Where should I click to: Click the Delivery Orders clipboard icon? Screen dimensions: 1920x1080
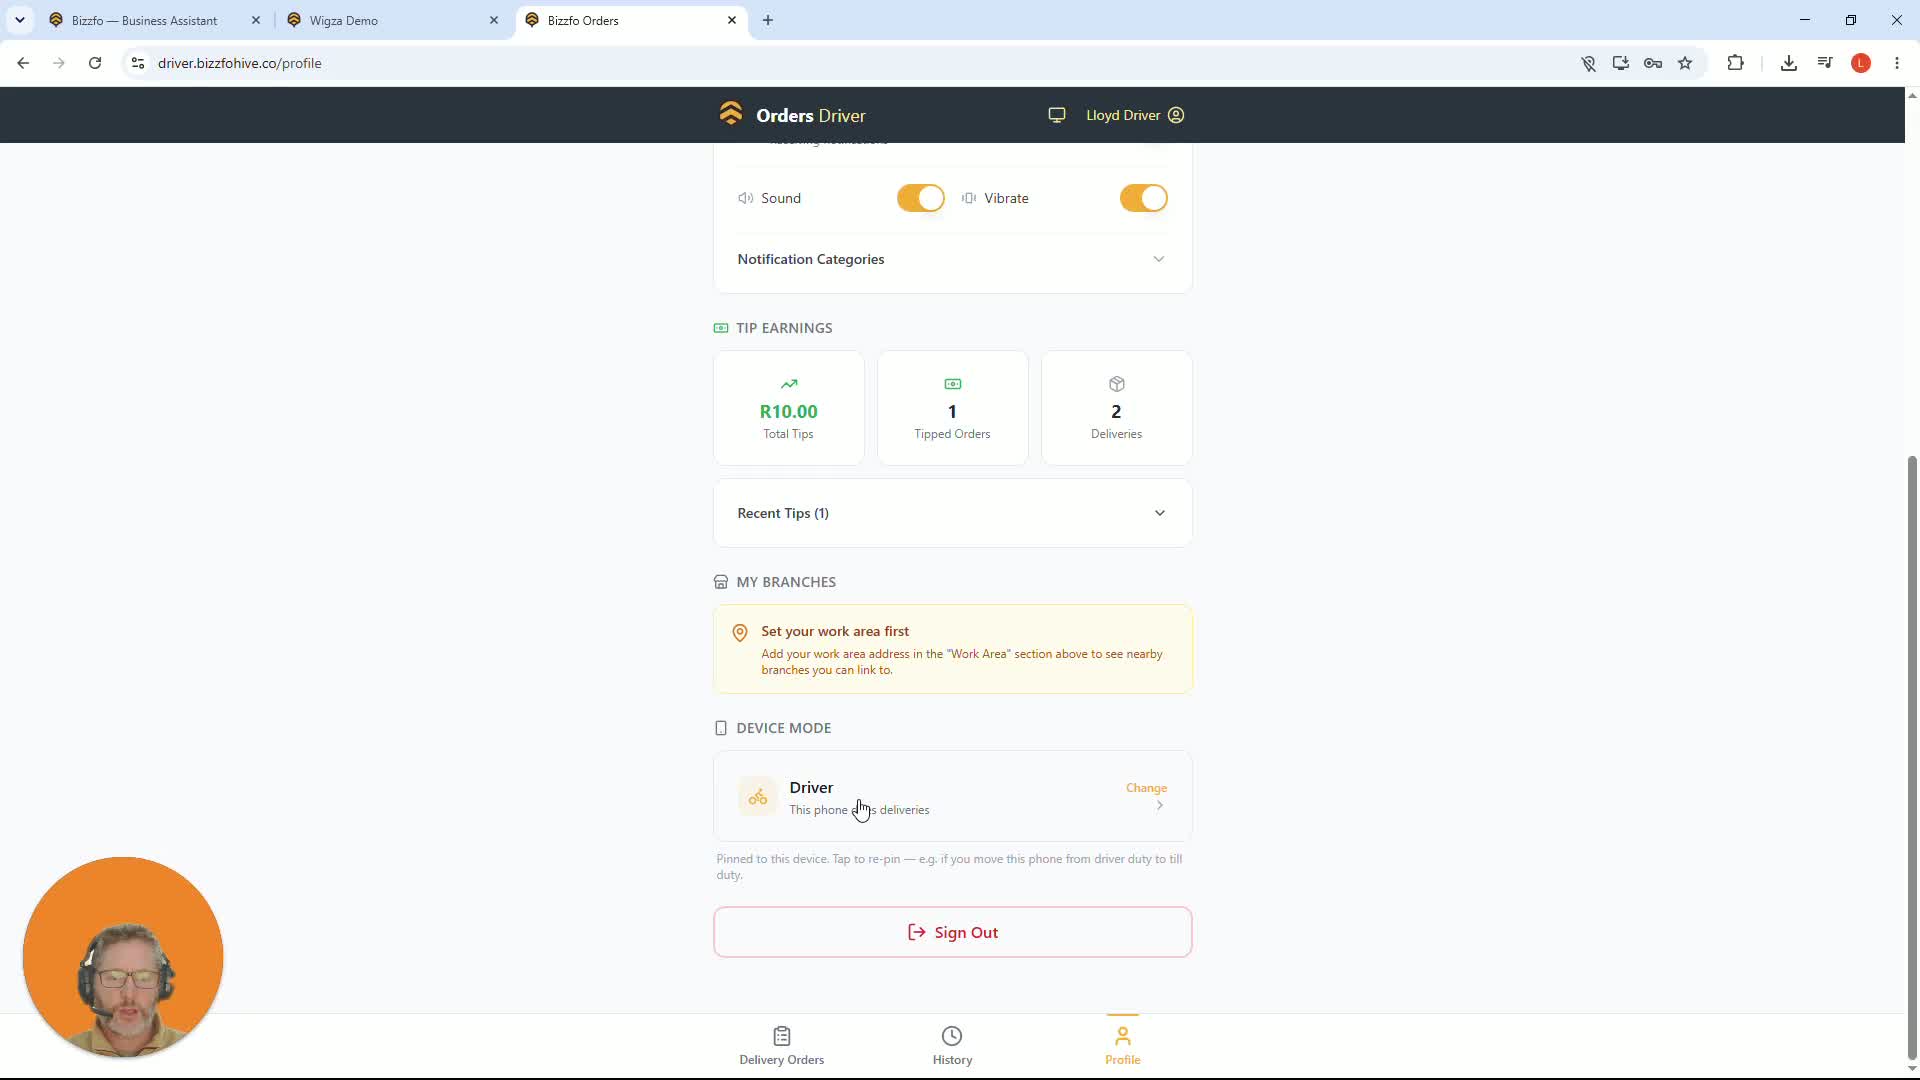pyautogui.click(x=782, y=1036)
